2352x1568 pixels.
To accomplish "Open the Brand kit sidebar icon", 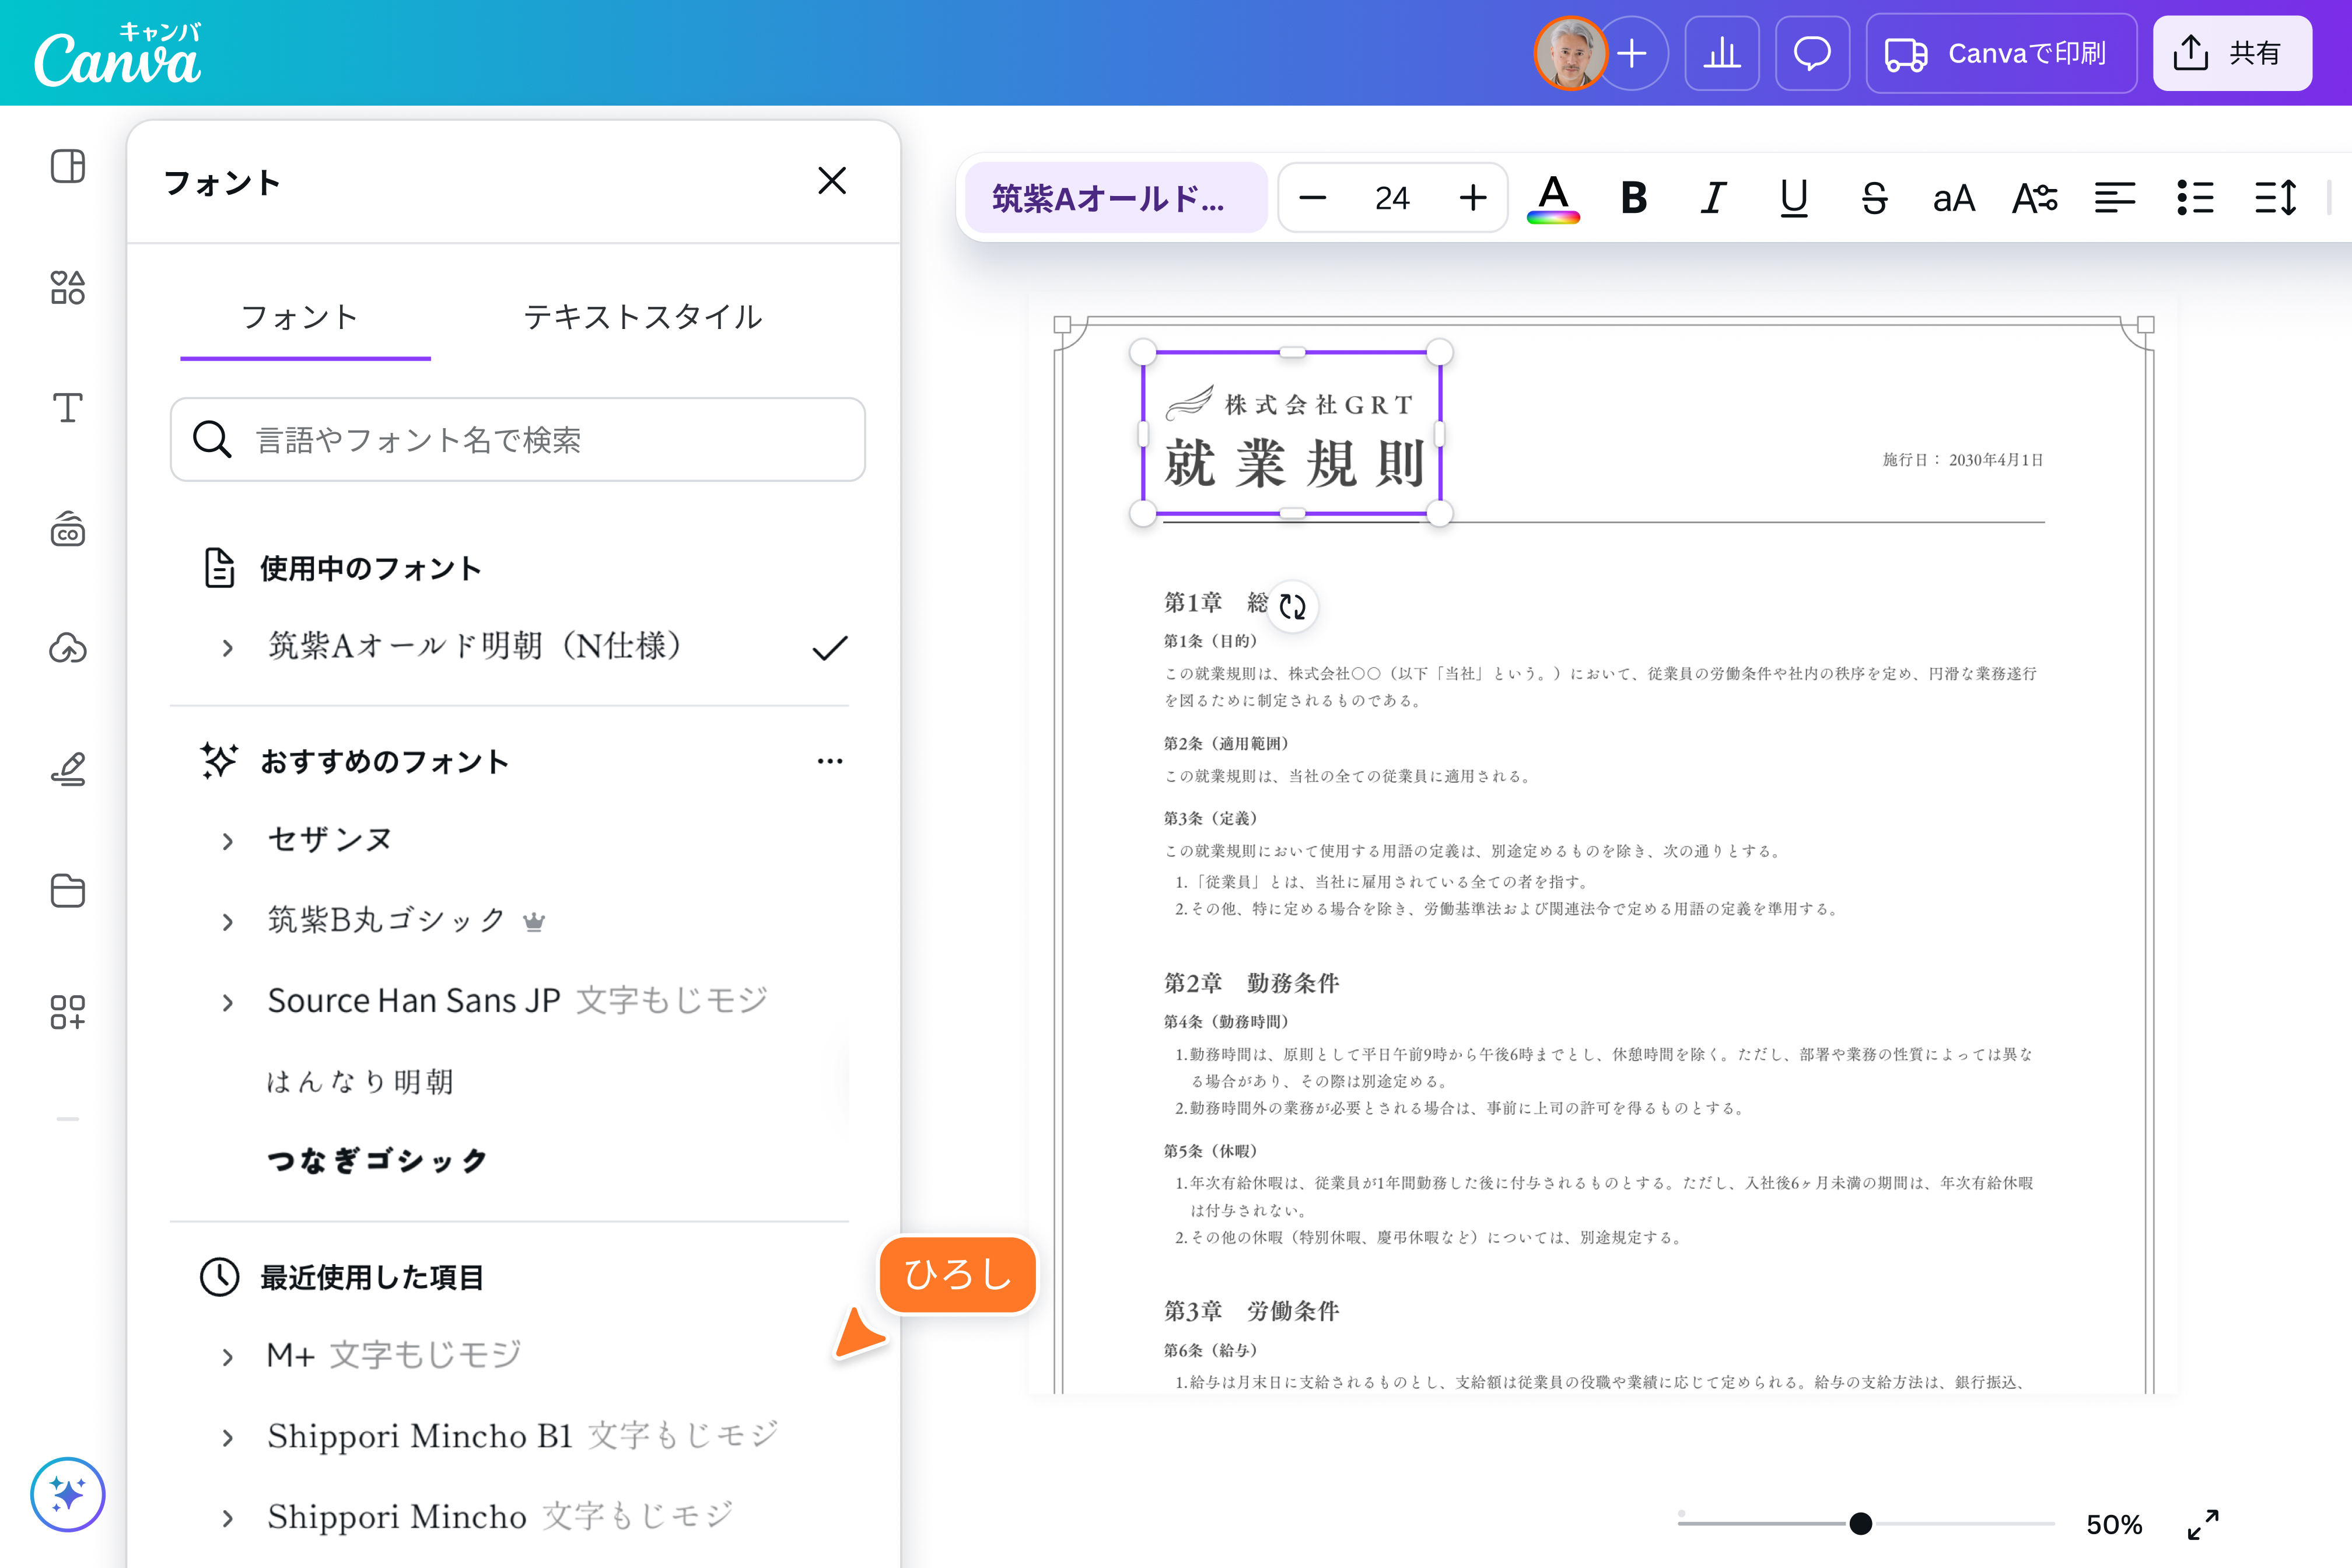I will pyautogui.click(x=68, y=529).
